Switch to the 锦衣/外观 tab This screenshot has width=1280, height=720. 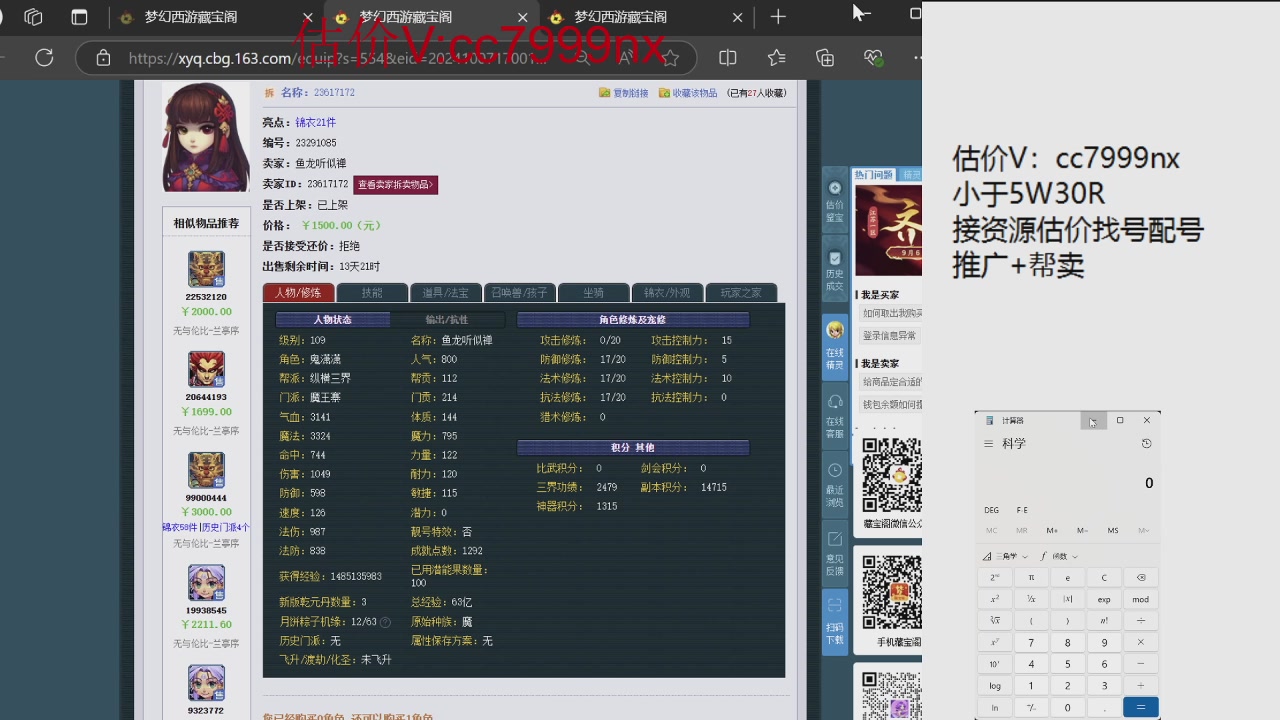pyautogui.click(x=667, y=293)
